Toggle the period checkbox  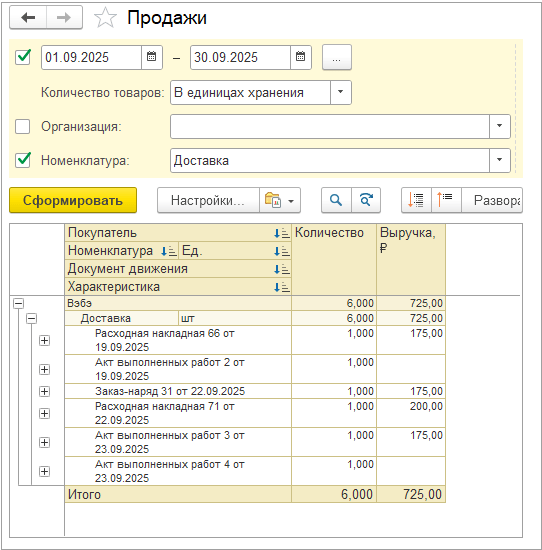[23, 57]
